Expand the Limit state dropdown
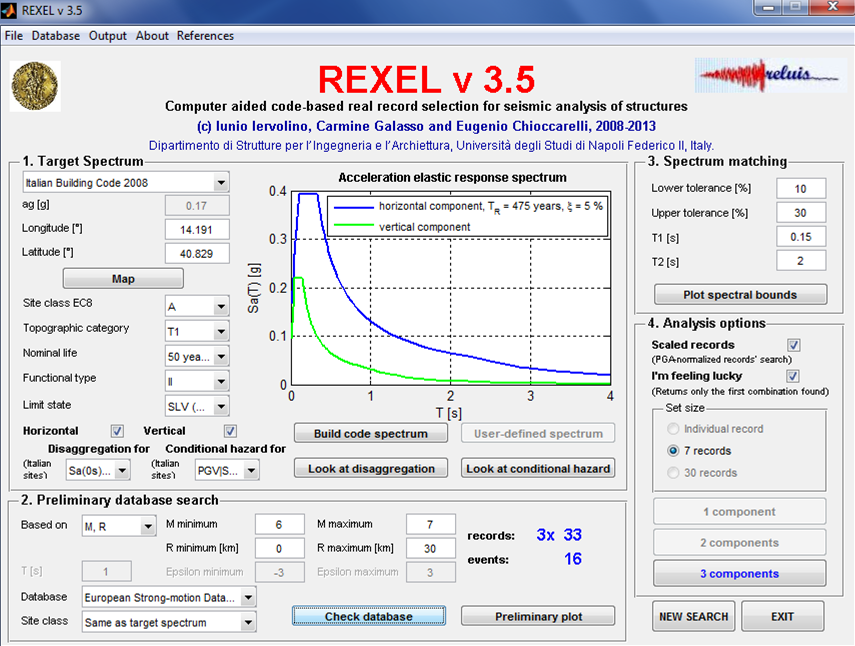 [x=197, y=407]
